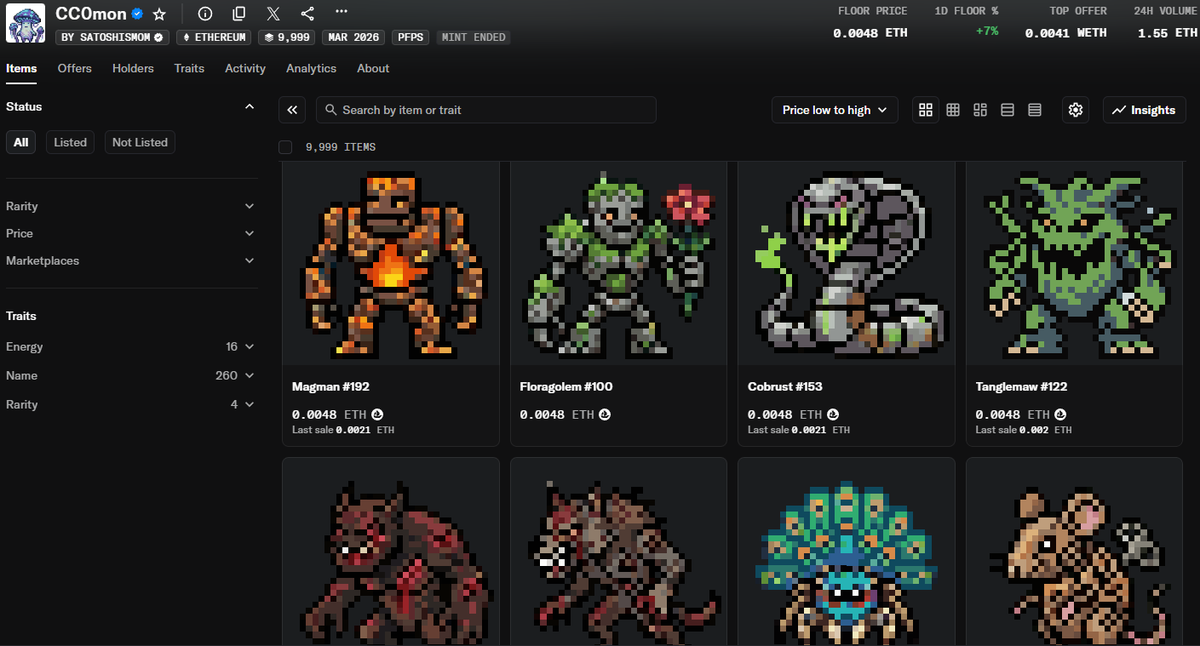
Task: Click the PFPS category badge
Action: pos(410,37)
